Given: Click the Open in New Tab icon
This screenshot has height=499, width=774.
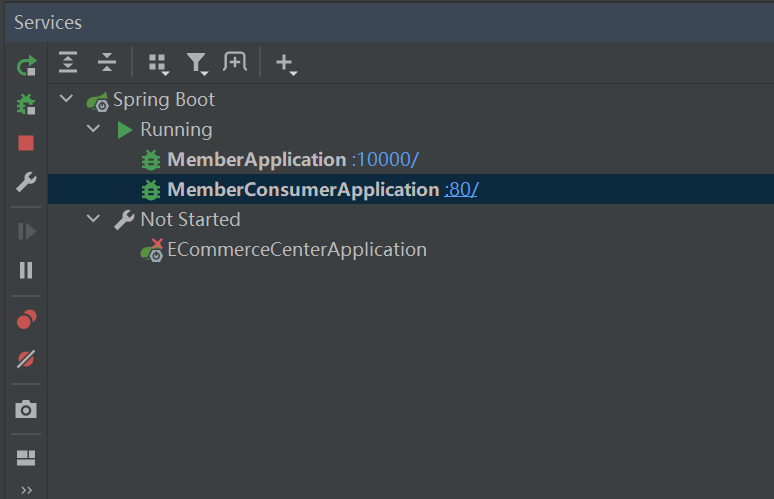Looking at the screenshot, I should (x=235, y=62).
